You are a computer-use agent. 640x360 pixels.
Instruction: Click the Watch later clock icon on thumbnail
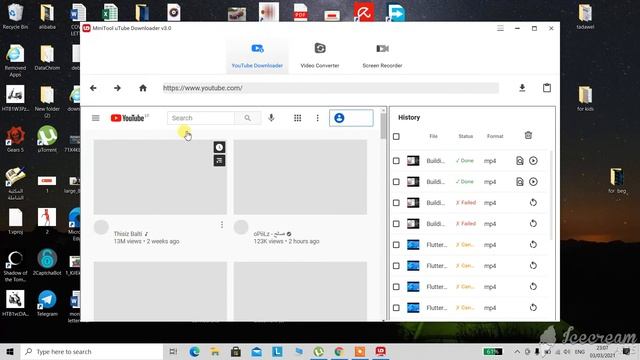pyautogui.click(x=219, y=147)
